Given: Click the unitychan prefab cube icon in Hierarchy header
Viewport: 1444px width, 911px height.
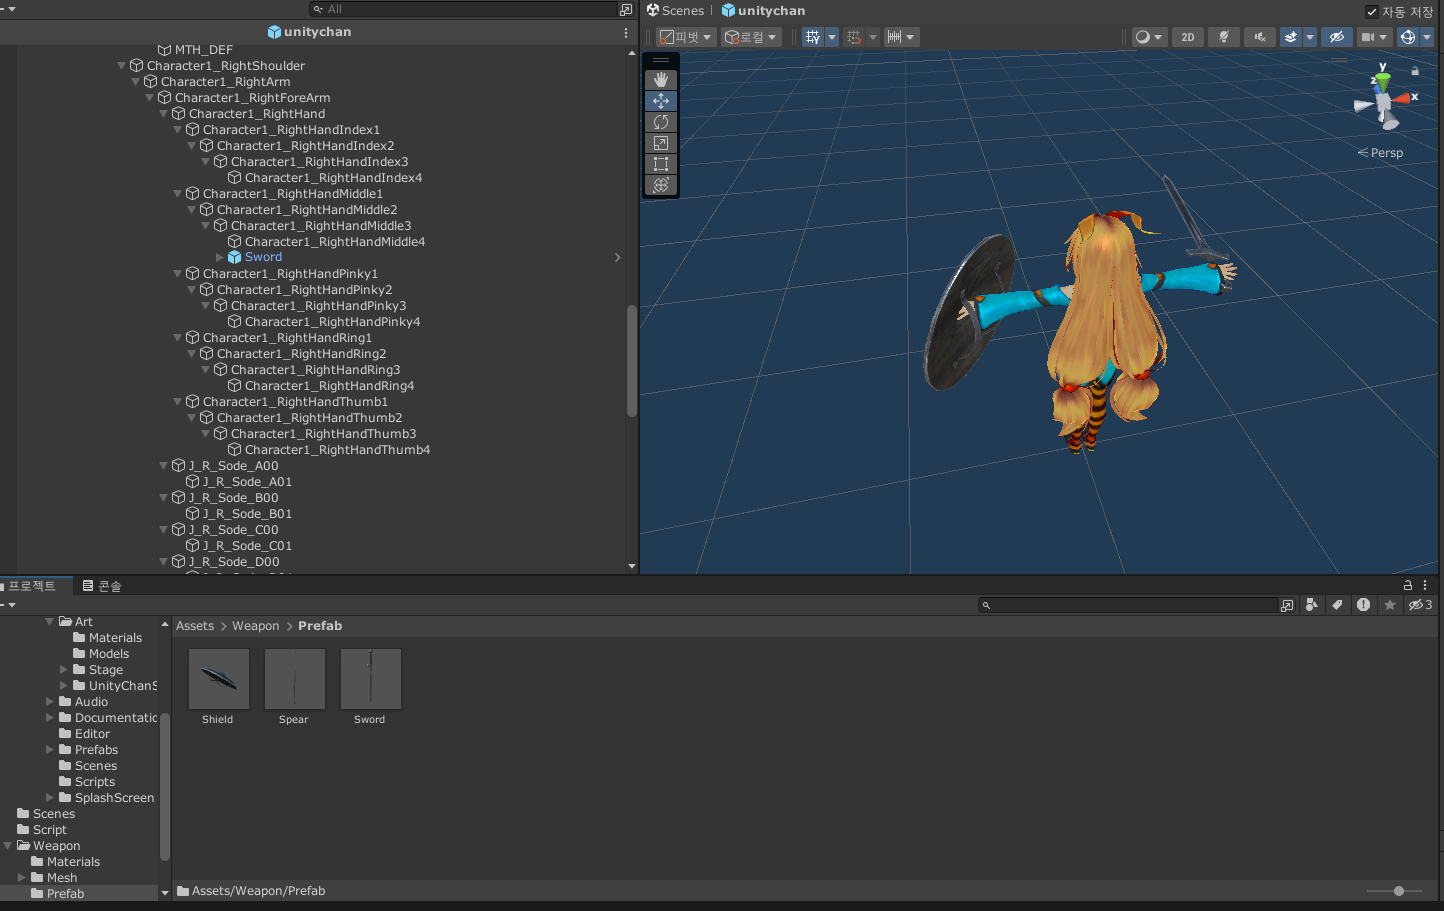Looking at the screenshot, I should [x=274, y=32].
